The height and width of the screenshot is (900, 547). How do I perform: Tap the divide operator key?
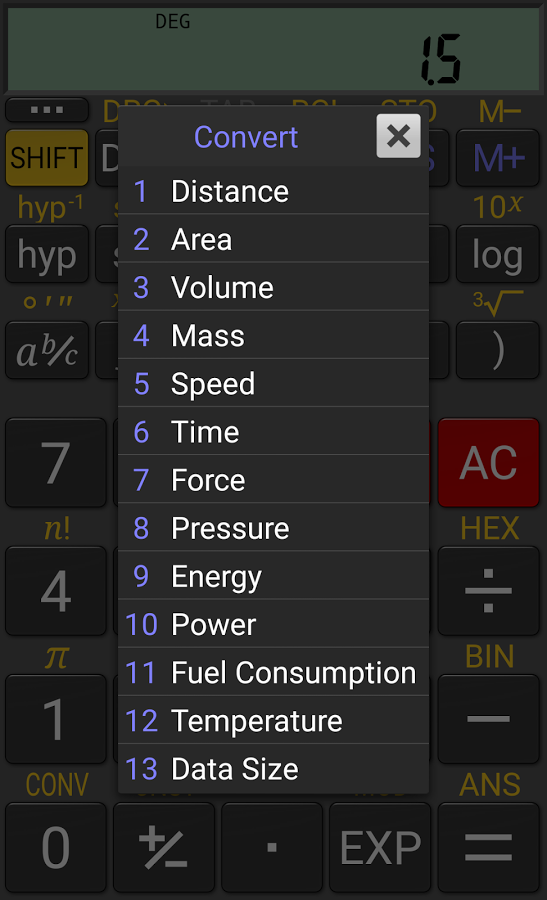(x=488, y=591)
